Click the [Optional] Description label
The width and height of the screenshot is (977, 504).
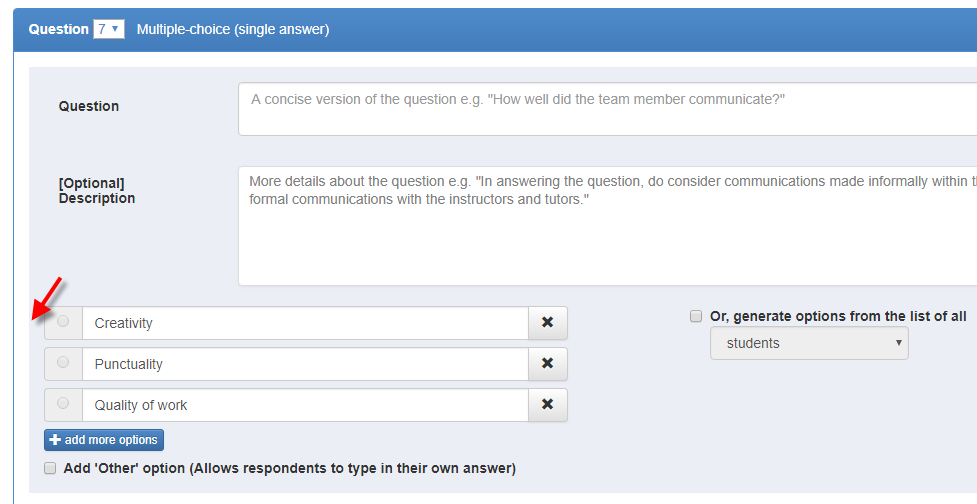(x=97, y=191)
